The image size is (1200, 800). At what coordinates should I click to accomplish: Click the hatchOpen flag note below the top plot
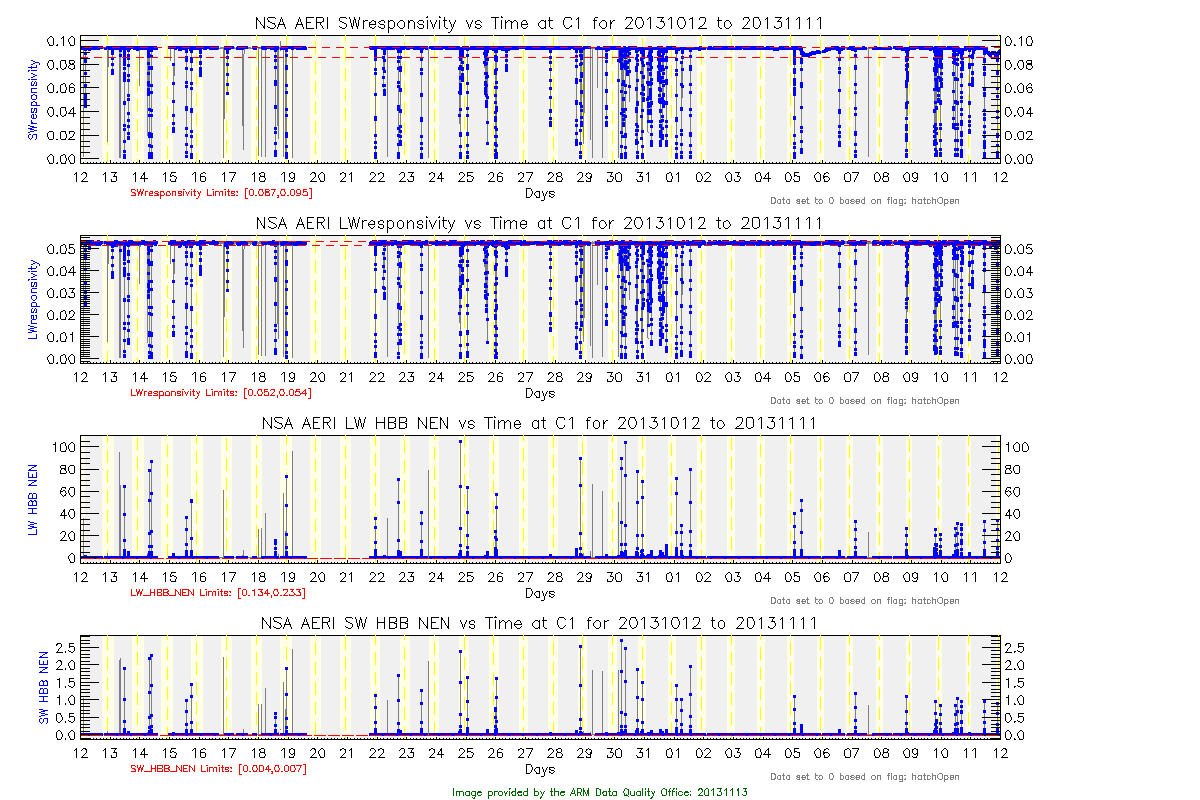tap(864, 201)
